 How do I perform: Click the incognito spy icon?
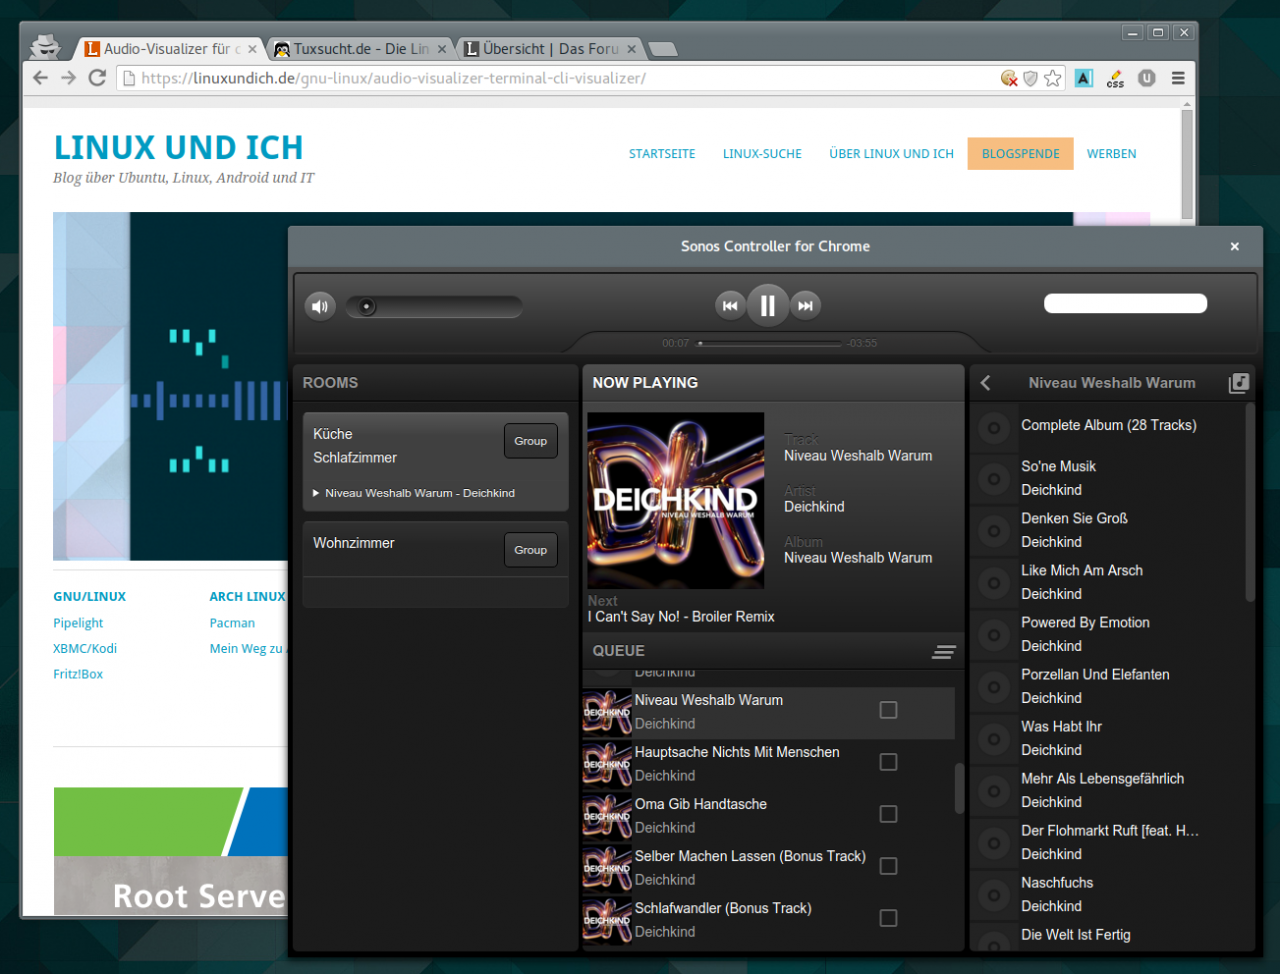45,46
